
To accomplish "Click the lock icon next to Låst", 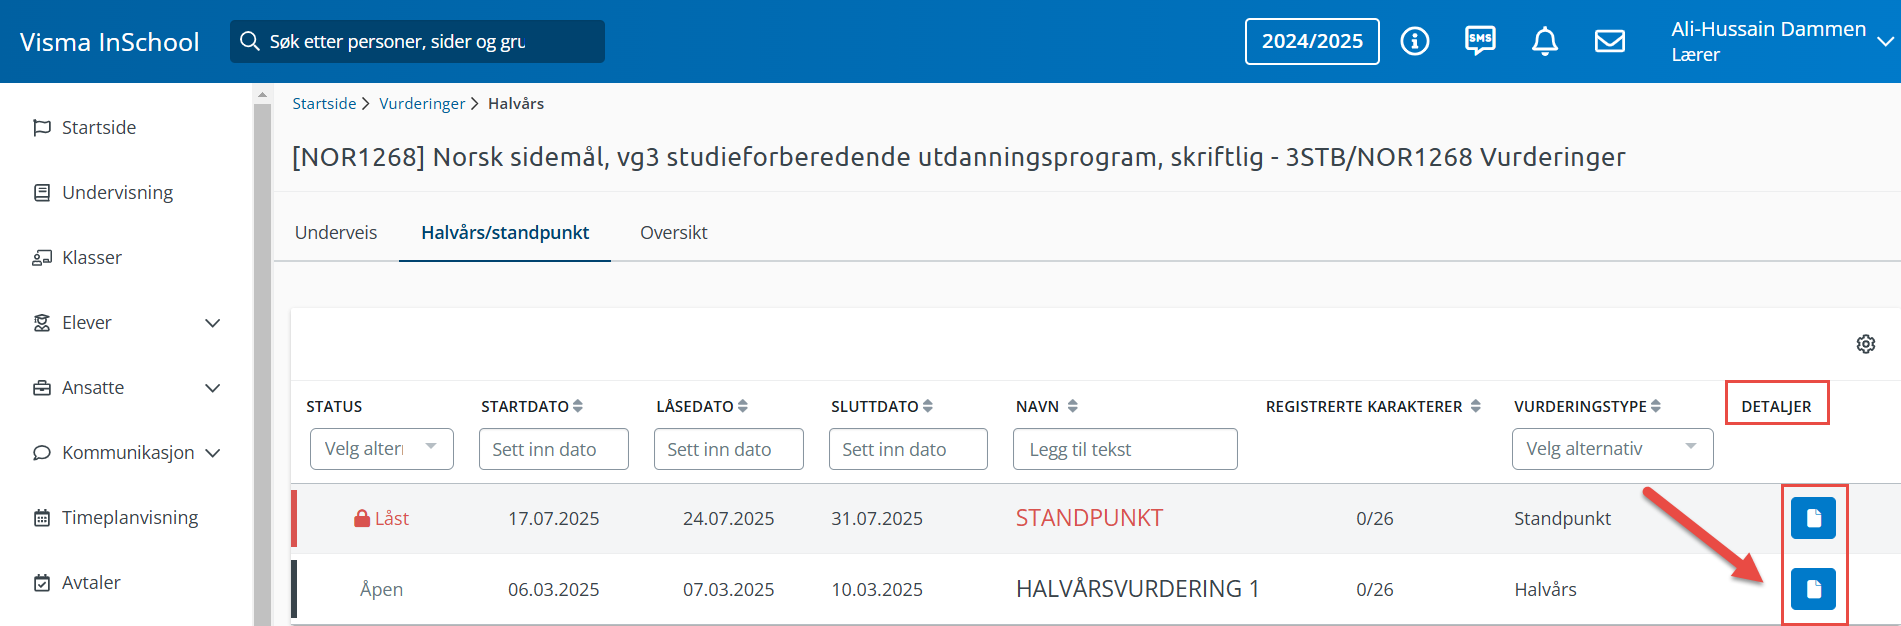I will pos(362,518).
